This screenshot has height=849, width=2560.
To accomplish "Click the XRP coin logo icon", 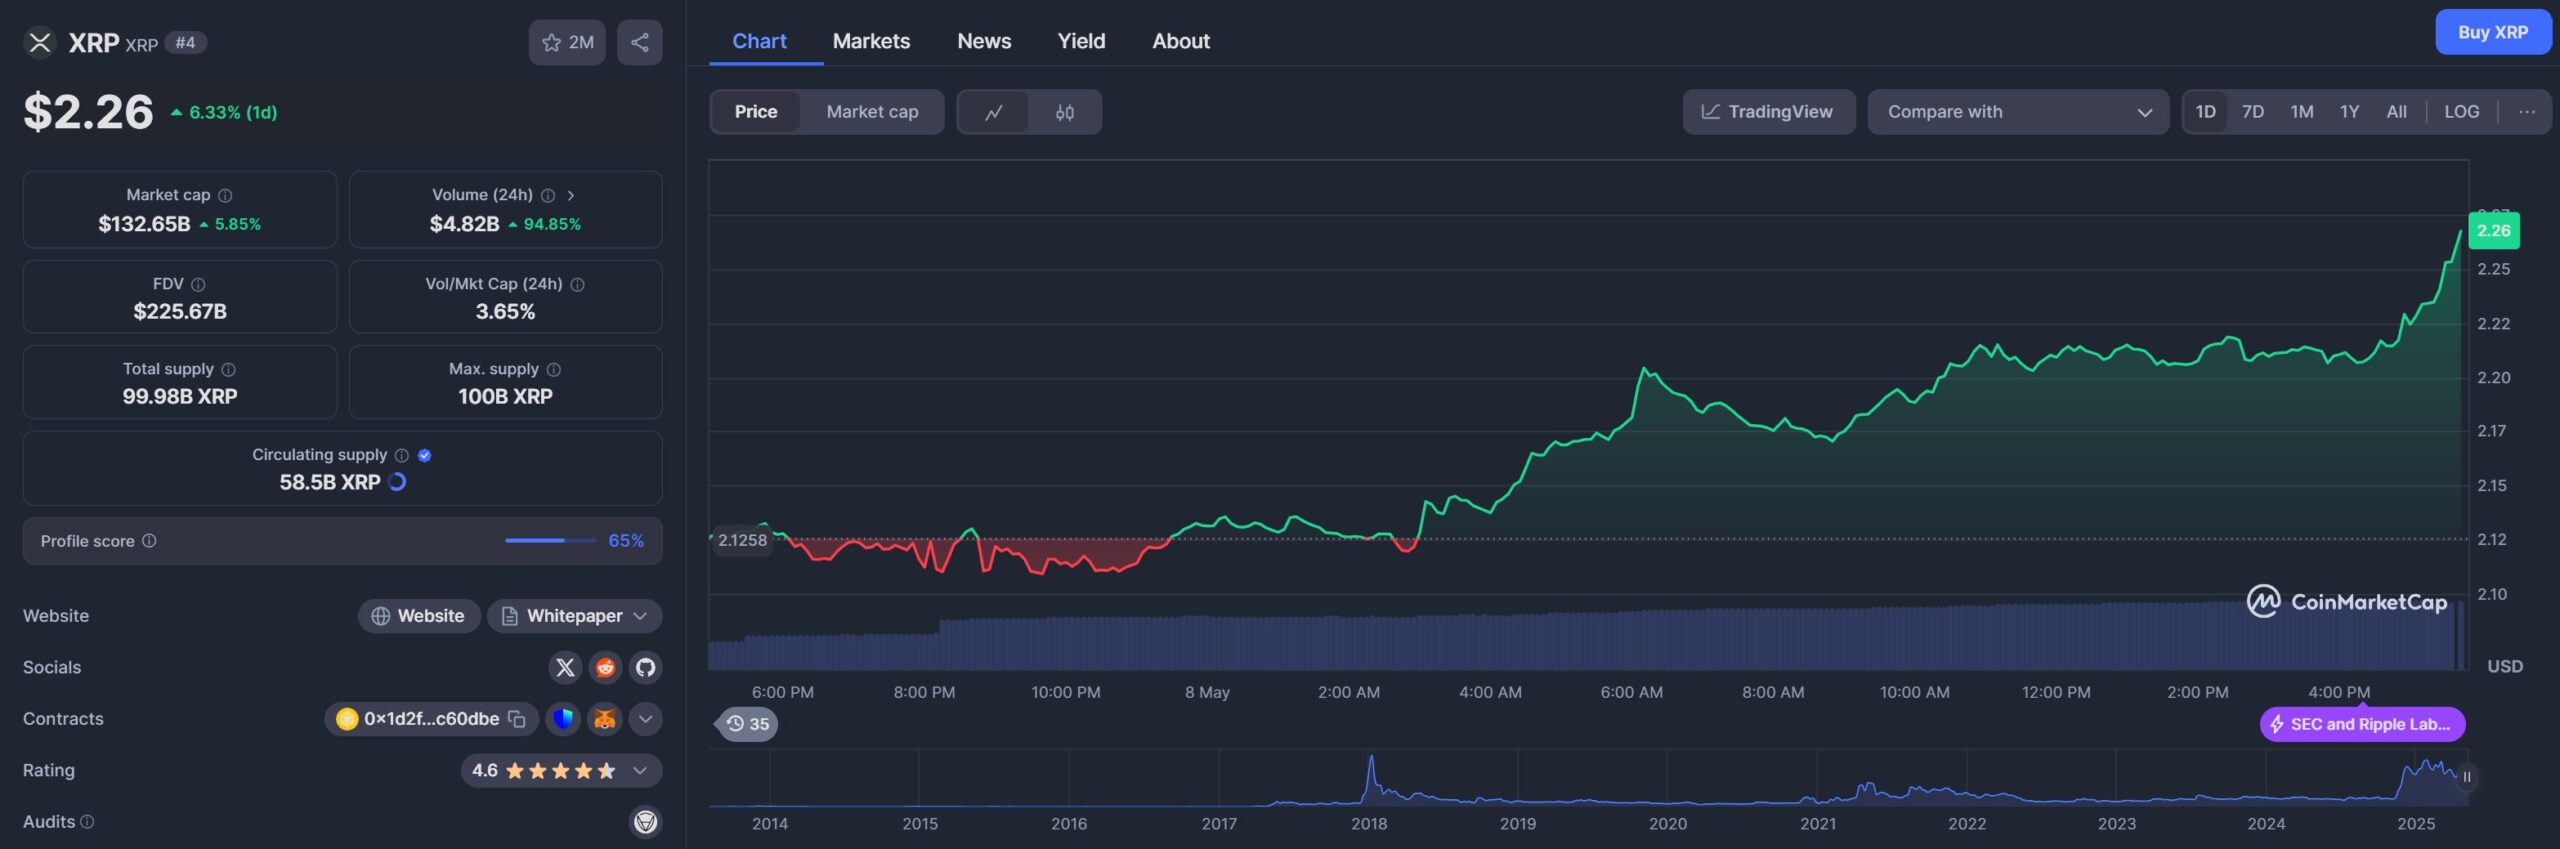I will [x=39, y=42].
